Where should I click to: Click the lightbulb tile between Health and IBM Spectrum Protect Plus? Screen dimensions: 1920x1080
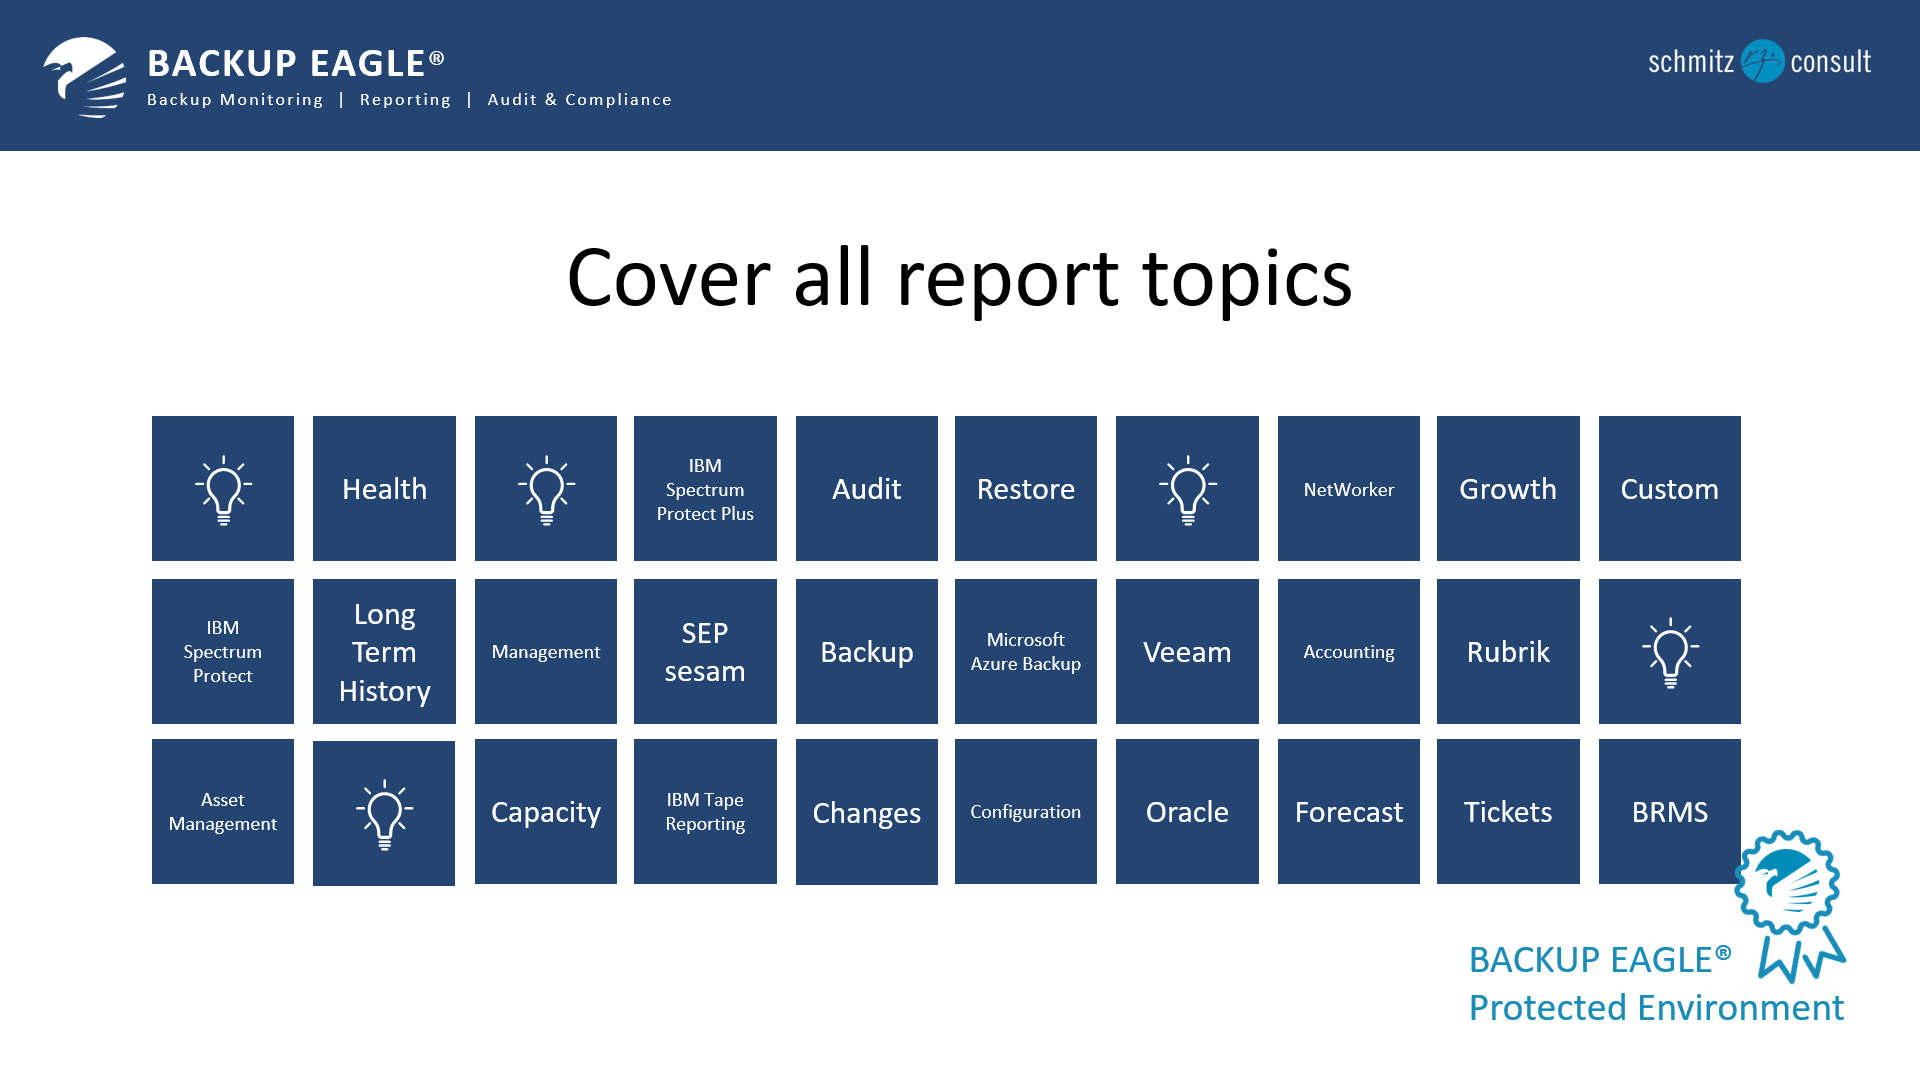click(546, 489)
